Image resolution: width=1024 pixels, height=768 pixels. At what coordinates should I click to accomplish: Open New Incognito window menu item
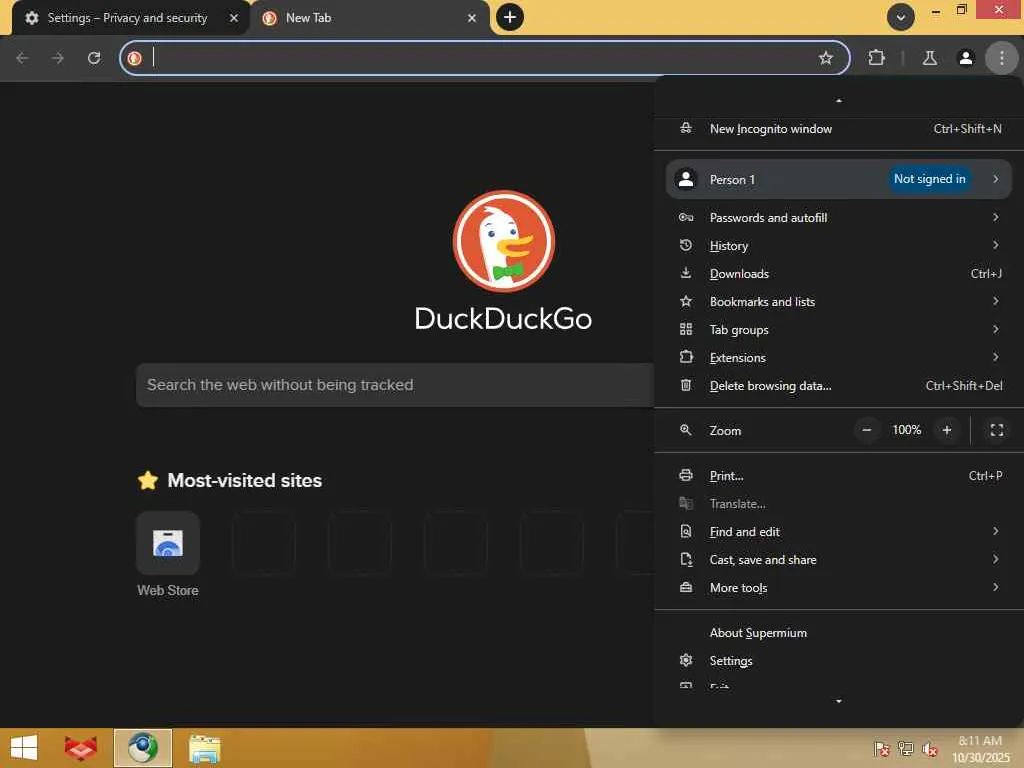point(839,129)
